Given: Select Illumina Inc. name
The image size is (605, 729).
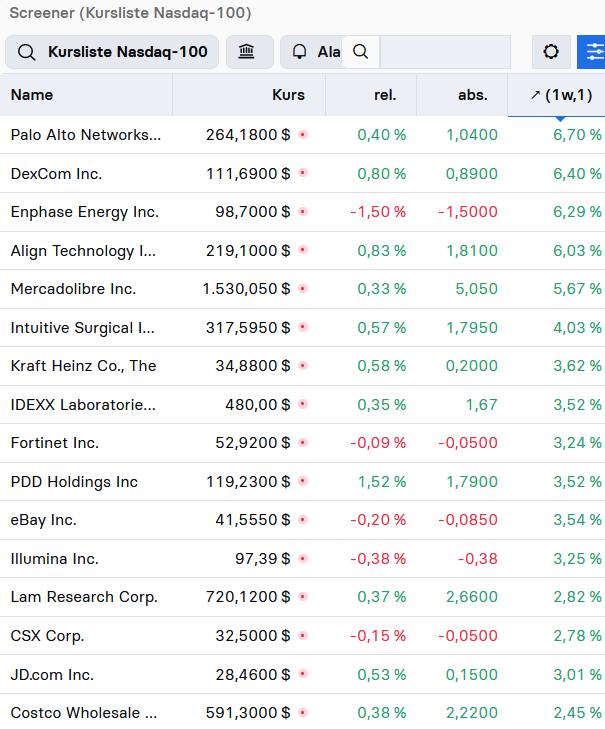Looking at the screenshot, I should [x=55, y=558].
